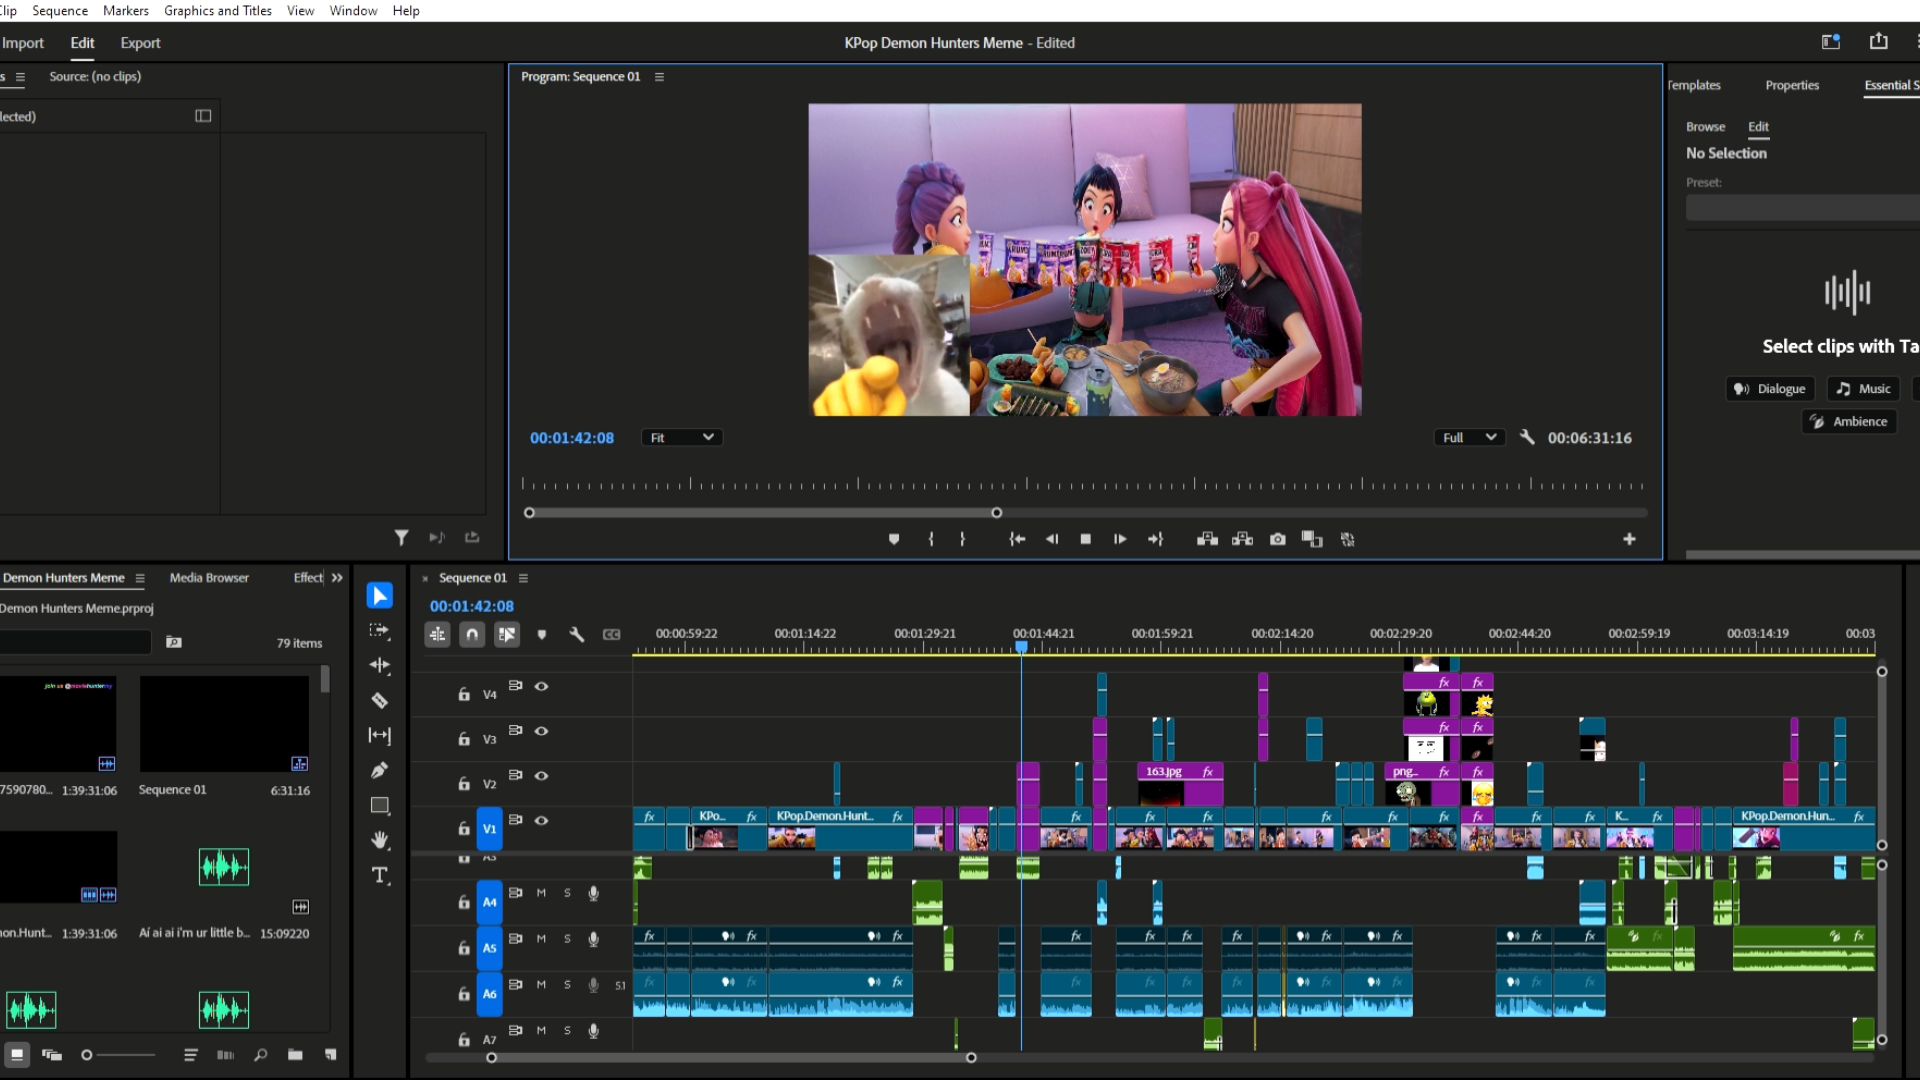
Task: Click the filter icon in Source panel
Action: tap(401, 537)
